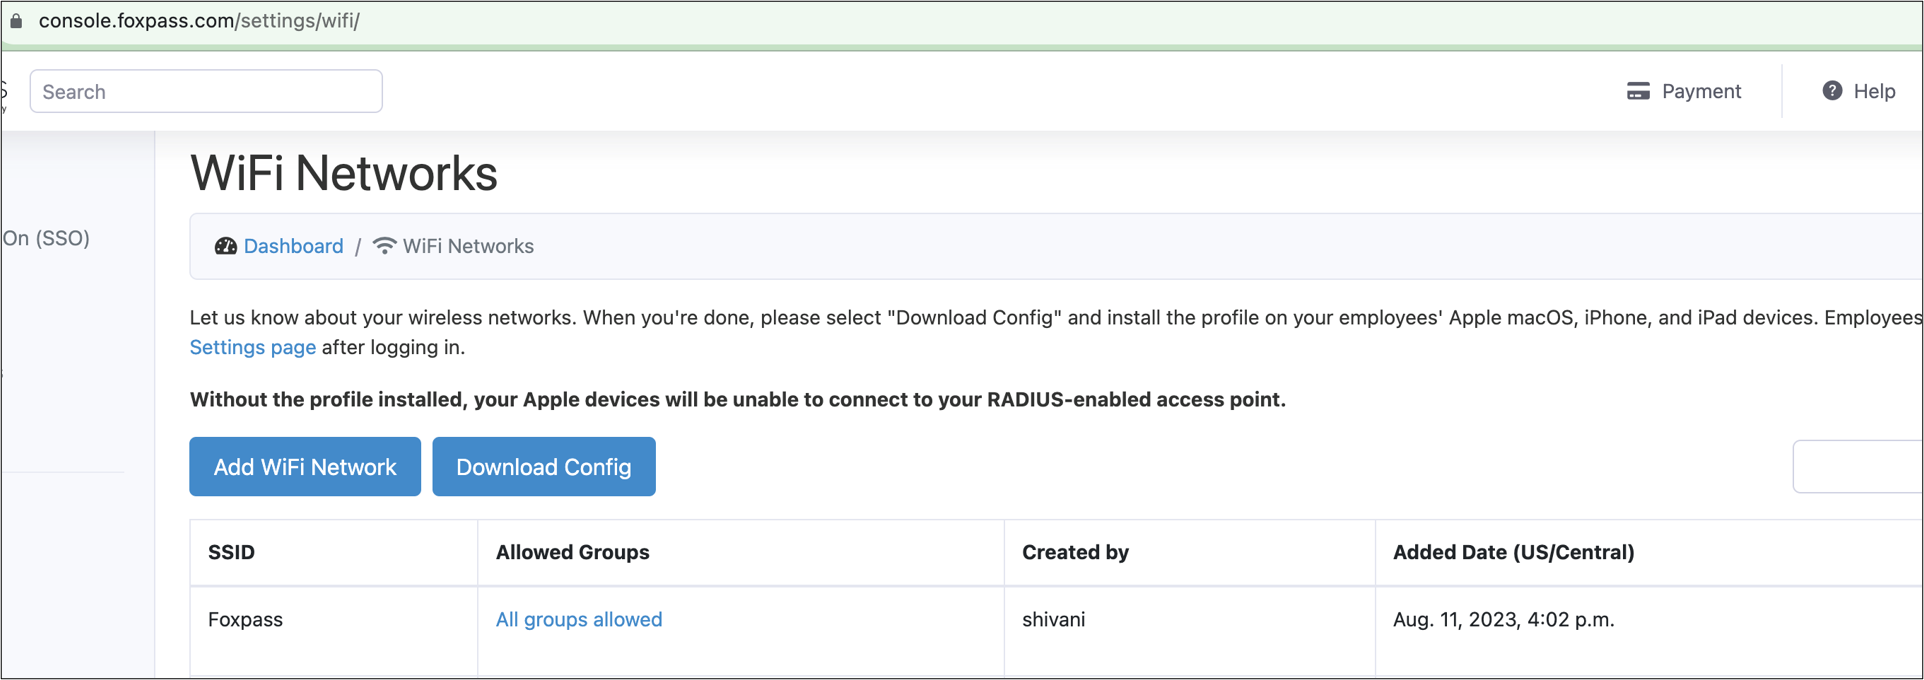Click the Dashboard gauge icon in breadcrumb
Viewport: 1924px width, 680px height.
226,246
